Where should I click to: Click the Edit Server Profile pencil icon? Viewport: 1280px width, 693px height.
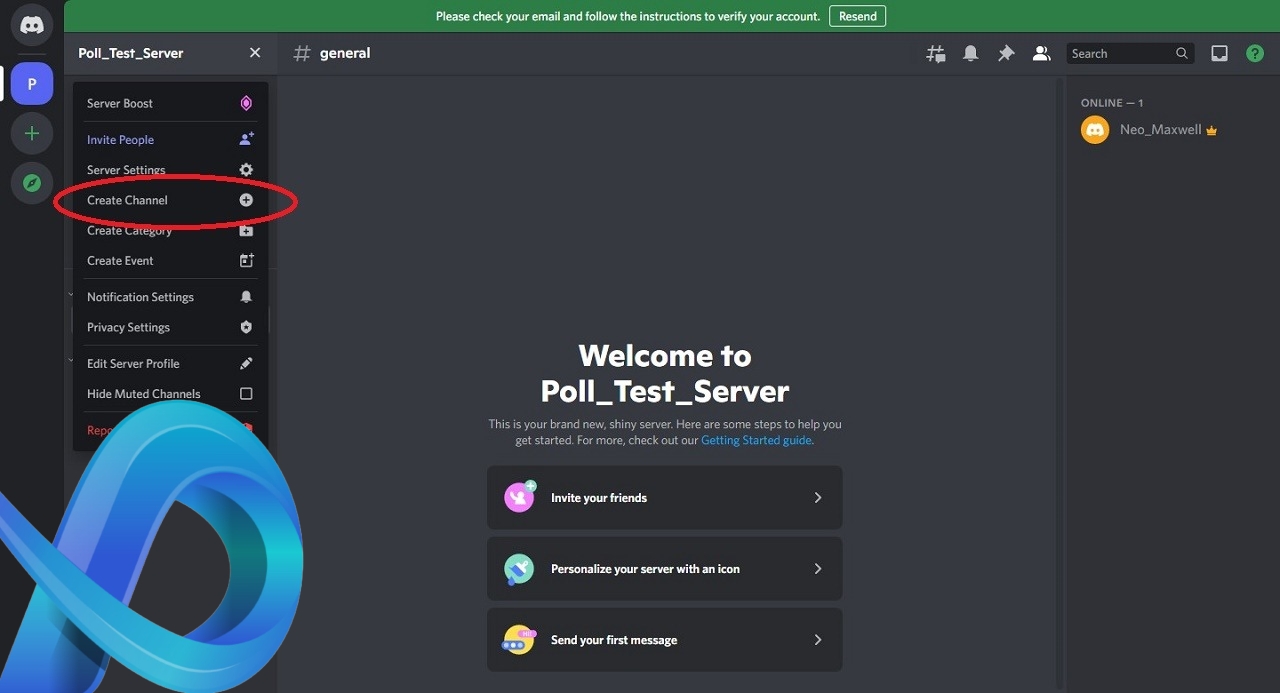(x=246, y=363)
